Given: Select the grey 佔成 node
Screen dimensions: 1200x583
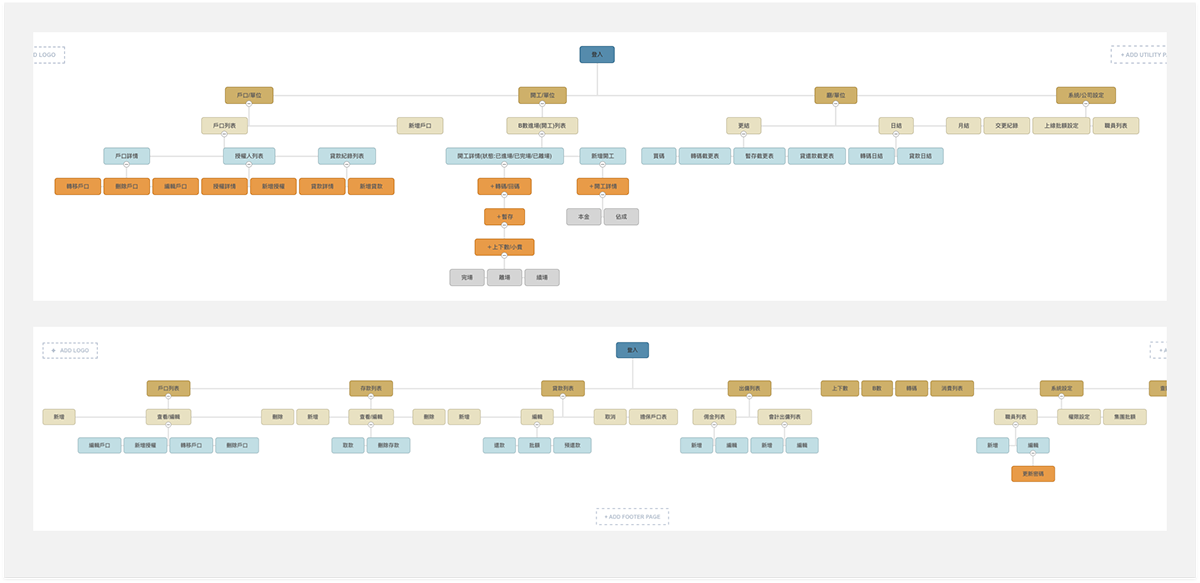Looking at the screenshot, I should (x=621, y=217).
